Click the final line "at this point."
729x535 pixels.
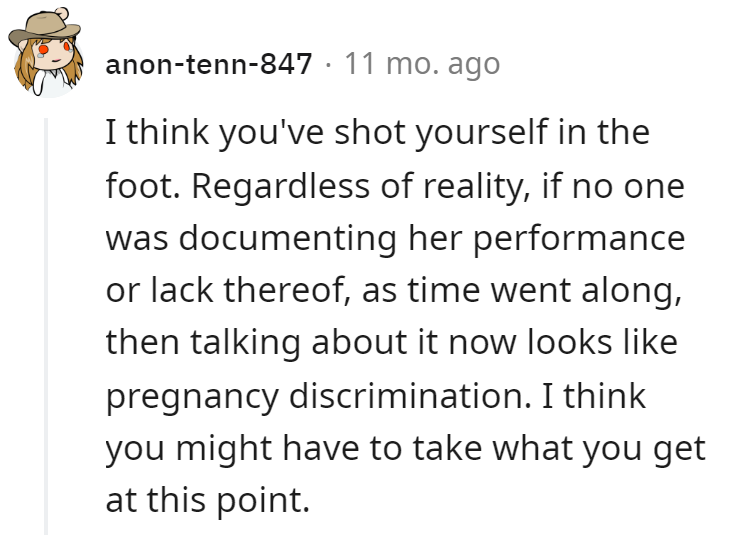(203, 500)
